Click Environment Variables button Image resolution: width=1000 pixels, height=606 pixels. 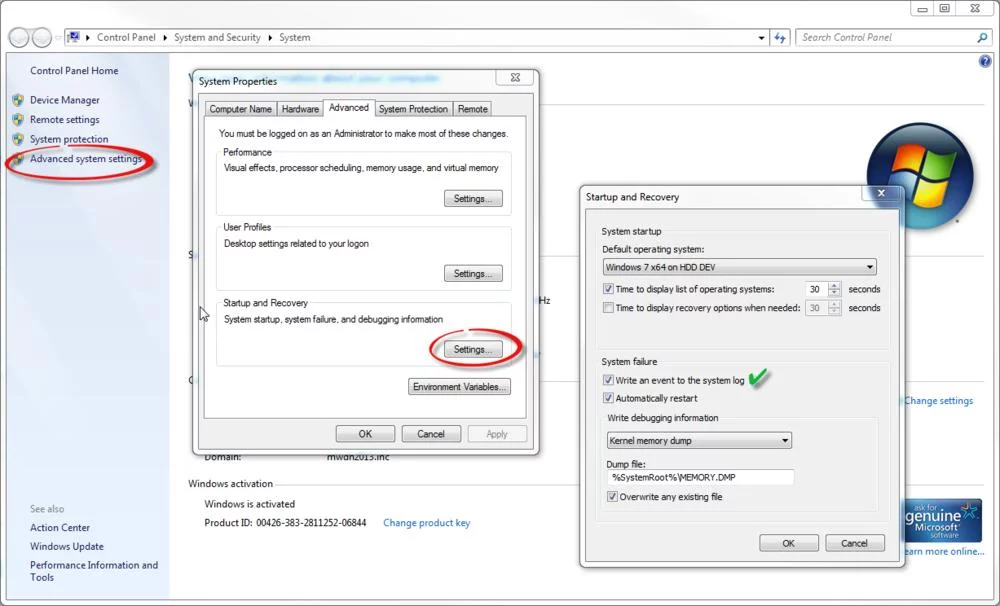coord(459,387)
